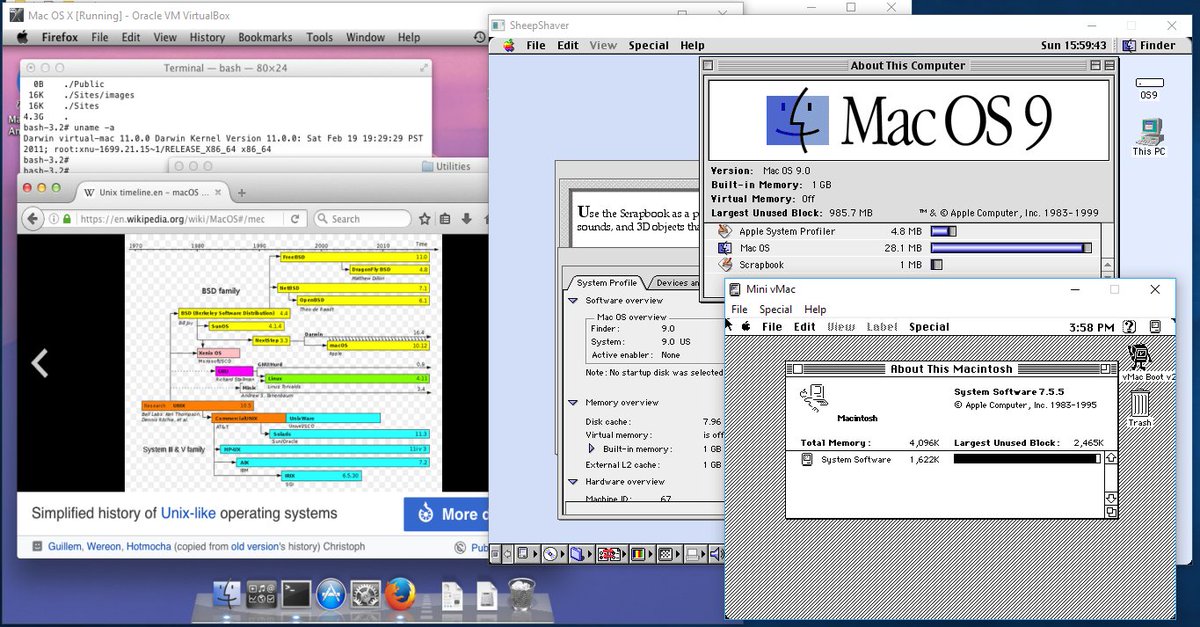Open the Wereon author link
The image size is (1200, 627).
(105, 547)
